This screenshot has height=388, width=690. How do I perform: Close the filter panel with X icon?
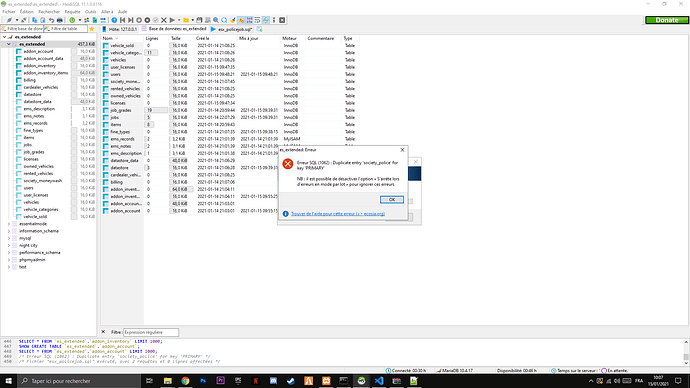(103, 332)
